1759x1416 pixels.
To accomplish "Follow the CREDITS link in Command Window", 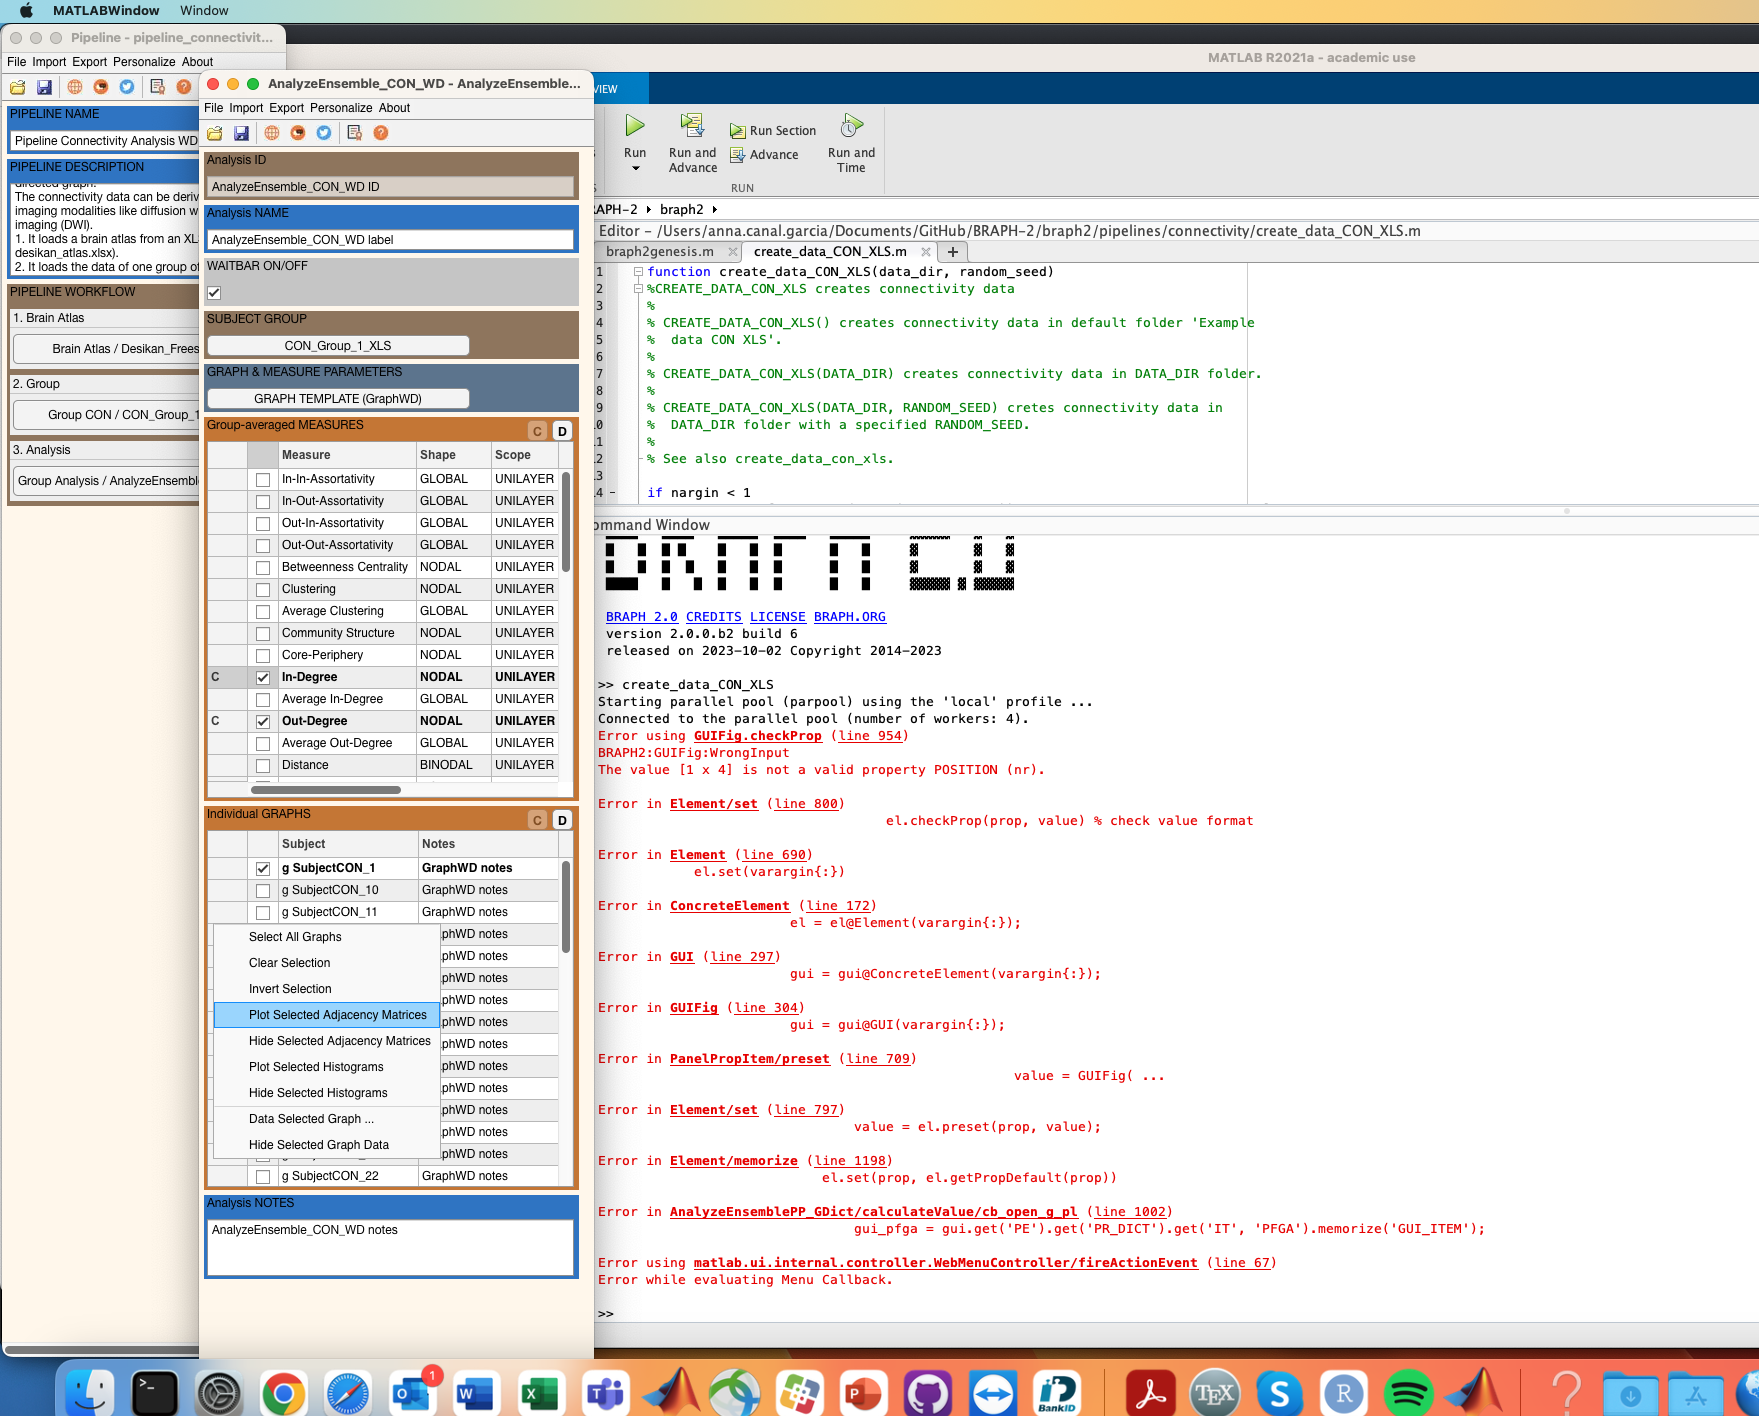I will [713, 616].
